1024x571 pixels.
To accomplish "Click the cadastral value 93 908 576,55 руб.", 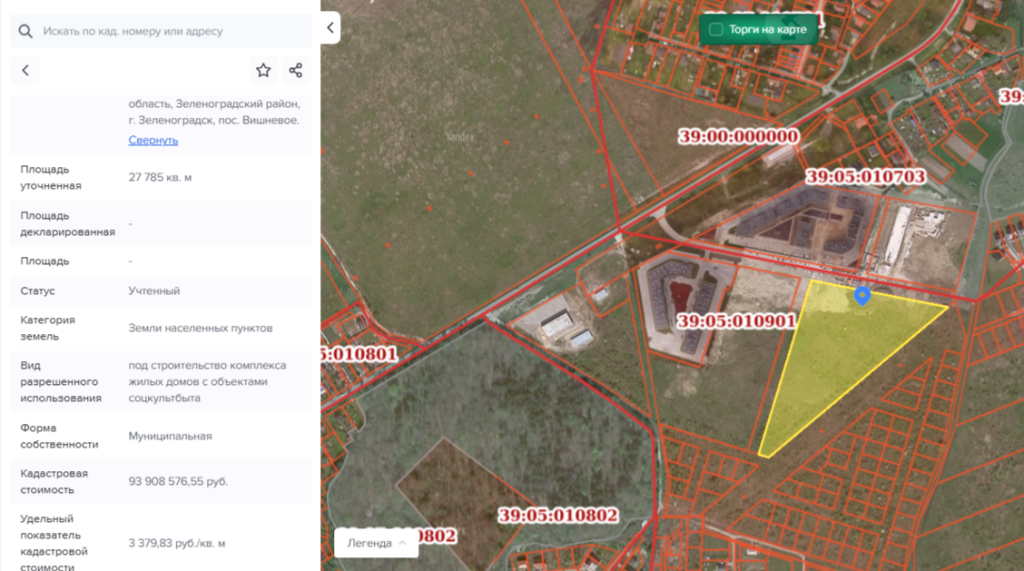I will [178, 481].
